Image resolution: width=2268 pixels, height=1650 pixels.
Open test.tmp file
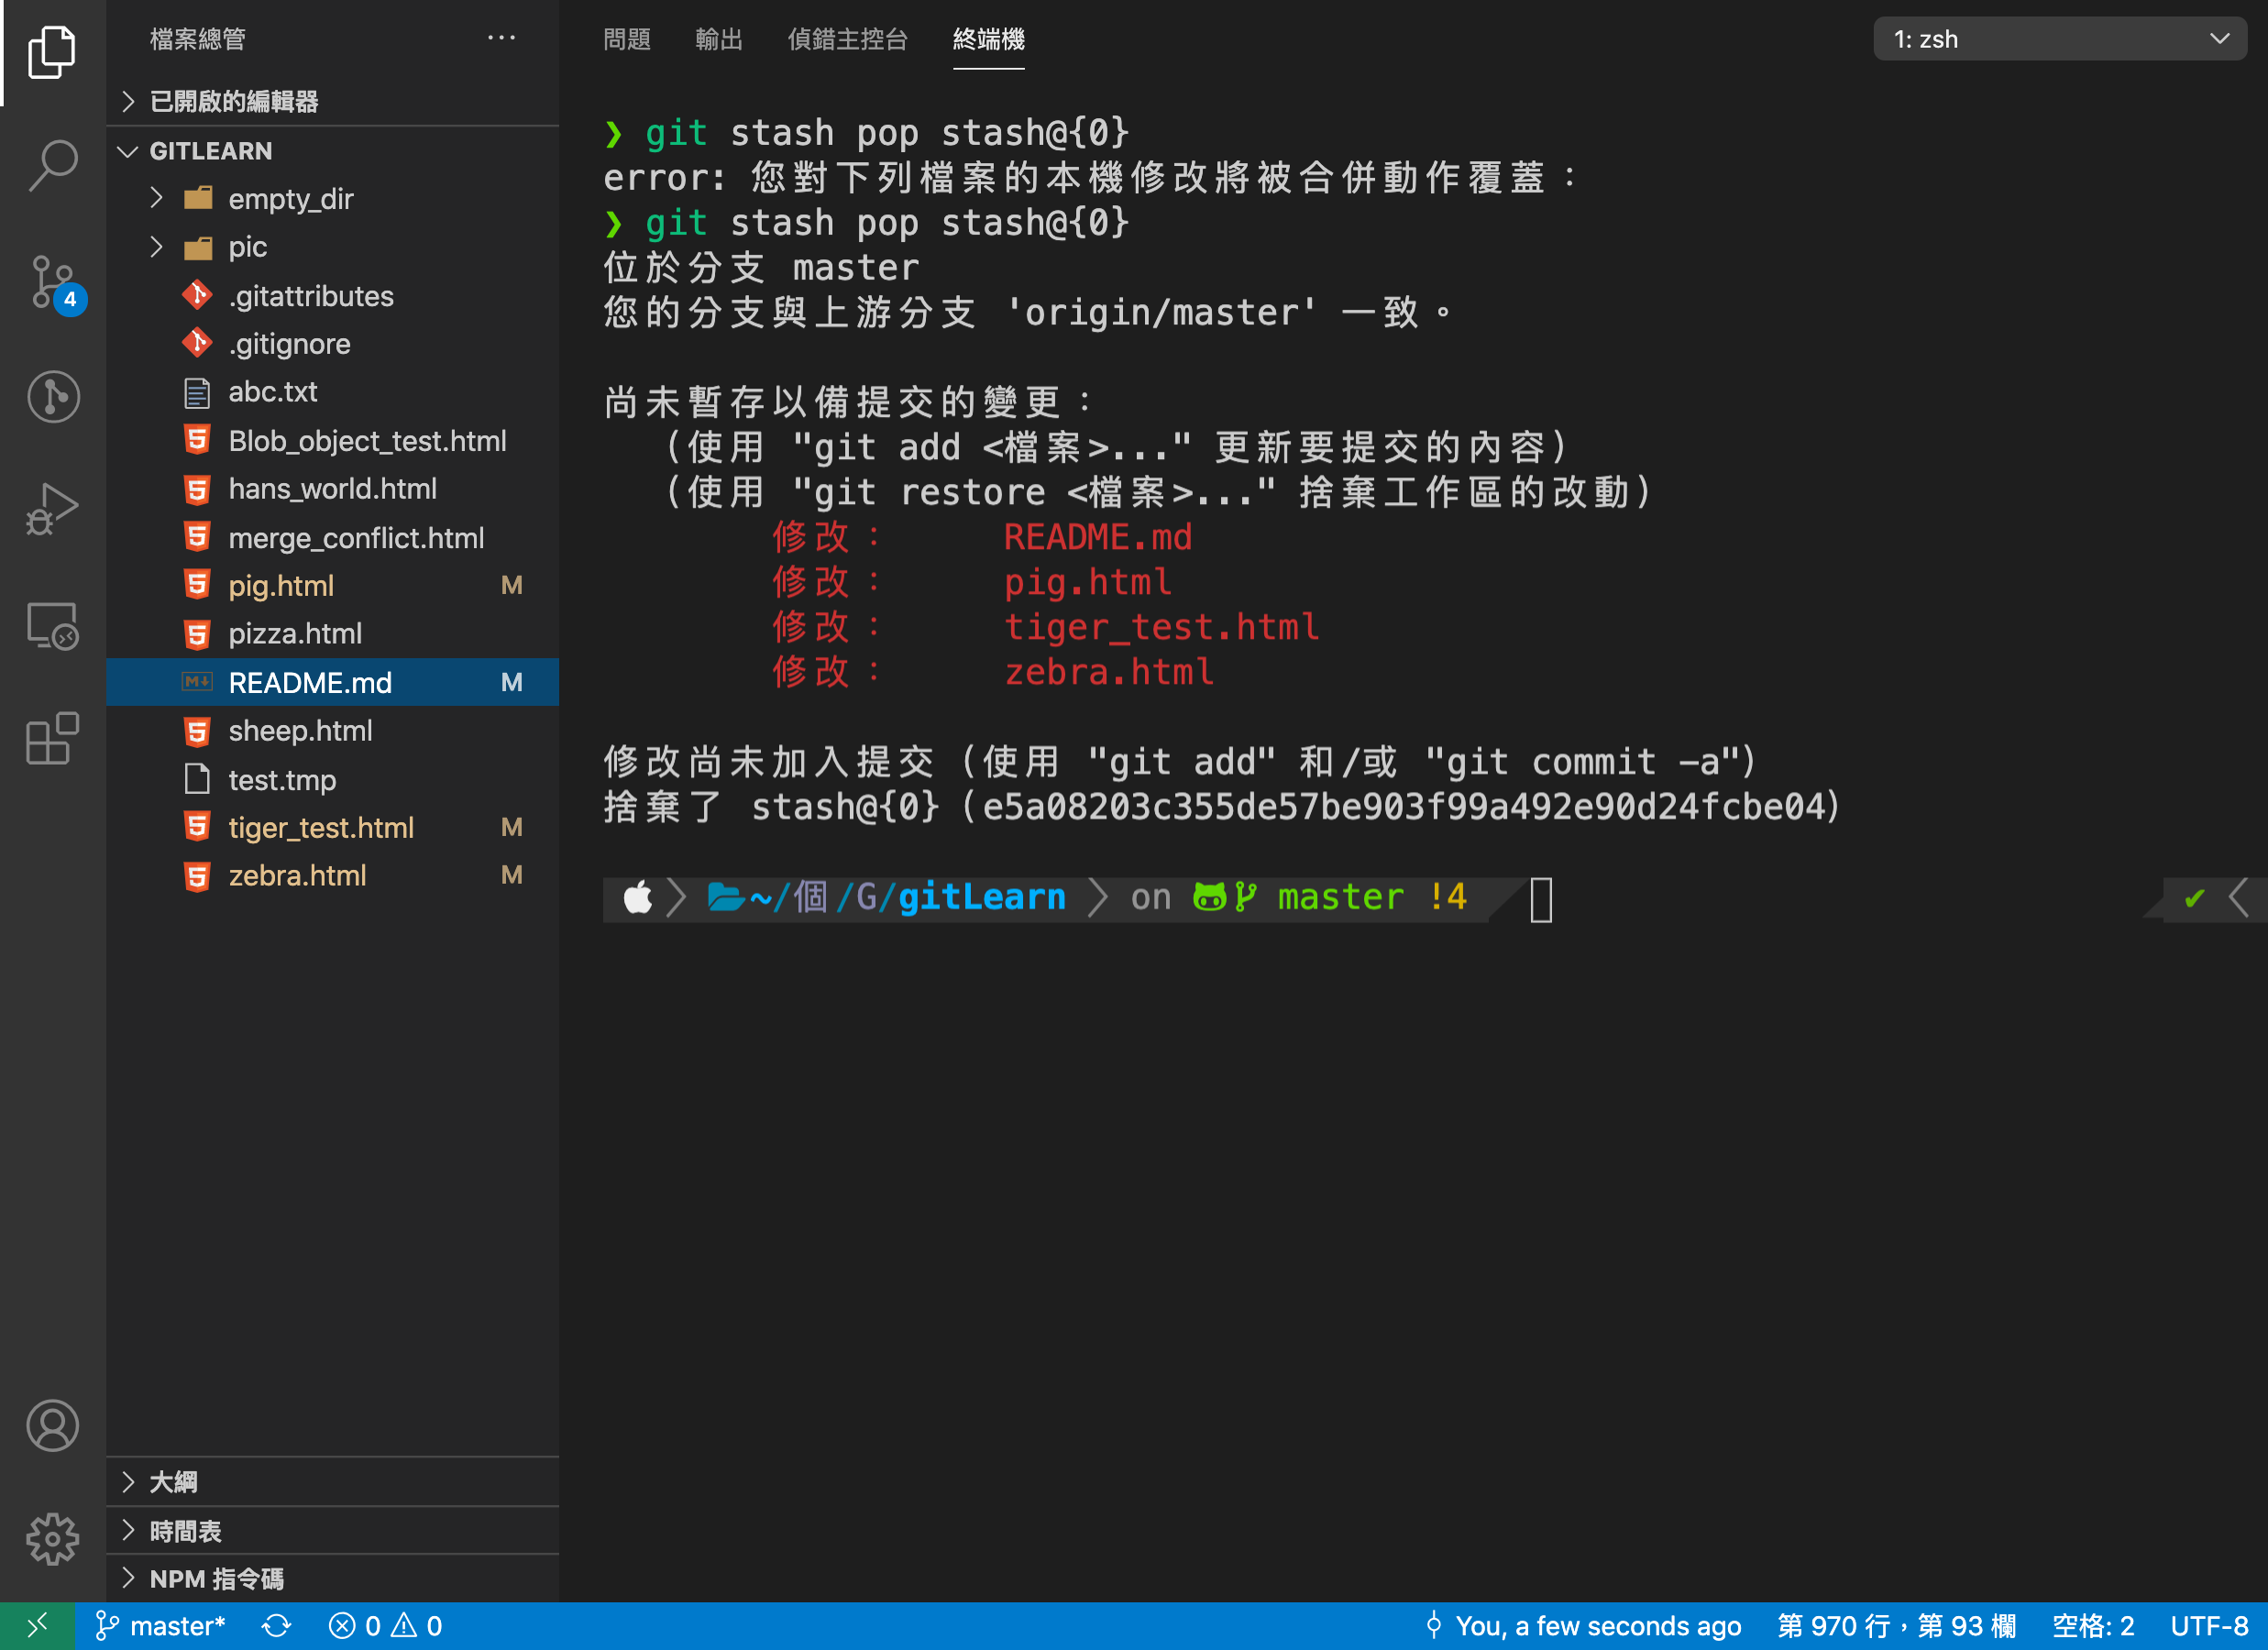pos(332,779)
